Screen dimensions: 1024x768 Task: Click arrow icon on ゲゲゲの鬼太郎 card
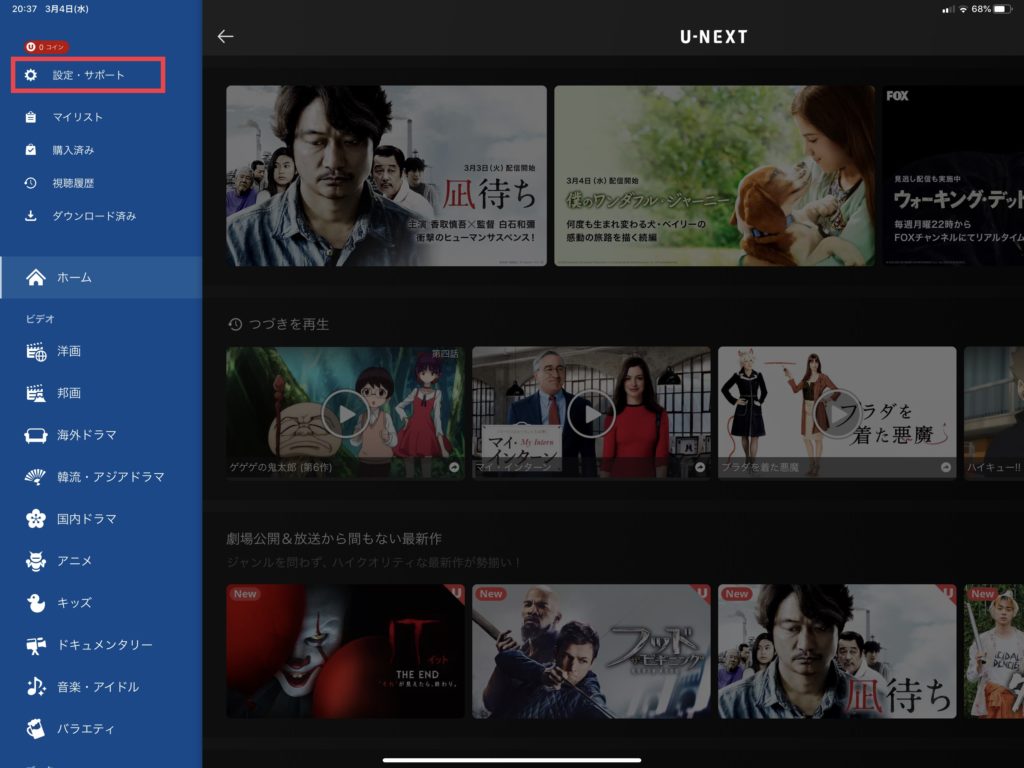coord(454,468)
